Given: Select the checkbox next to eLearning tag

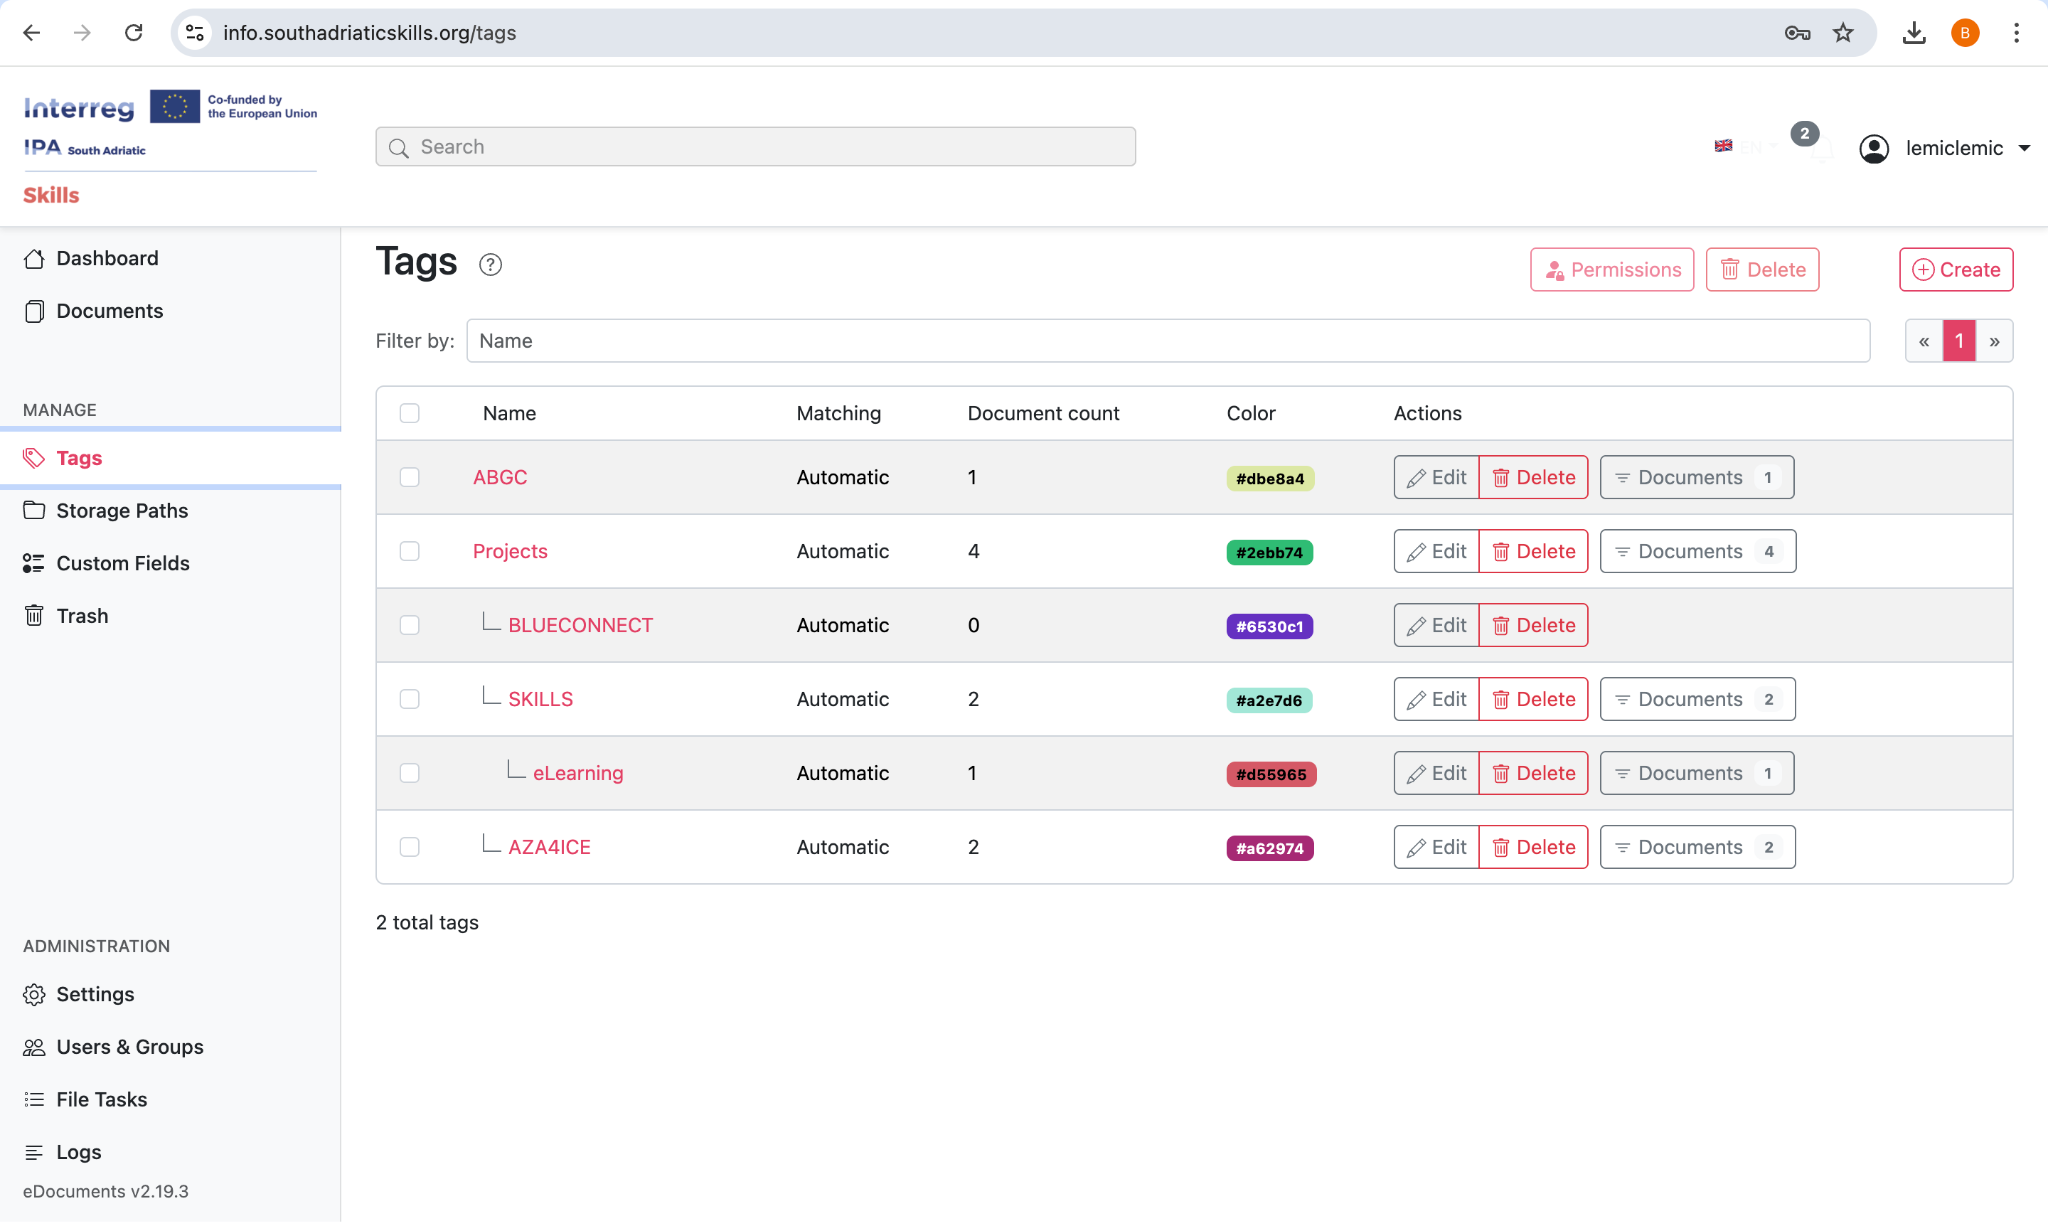Looking at the screenshot, I should pos(409,772).
